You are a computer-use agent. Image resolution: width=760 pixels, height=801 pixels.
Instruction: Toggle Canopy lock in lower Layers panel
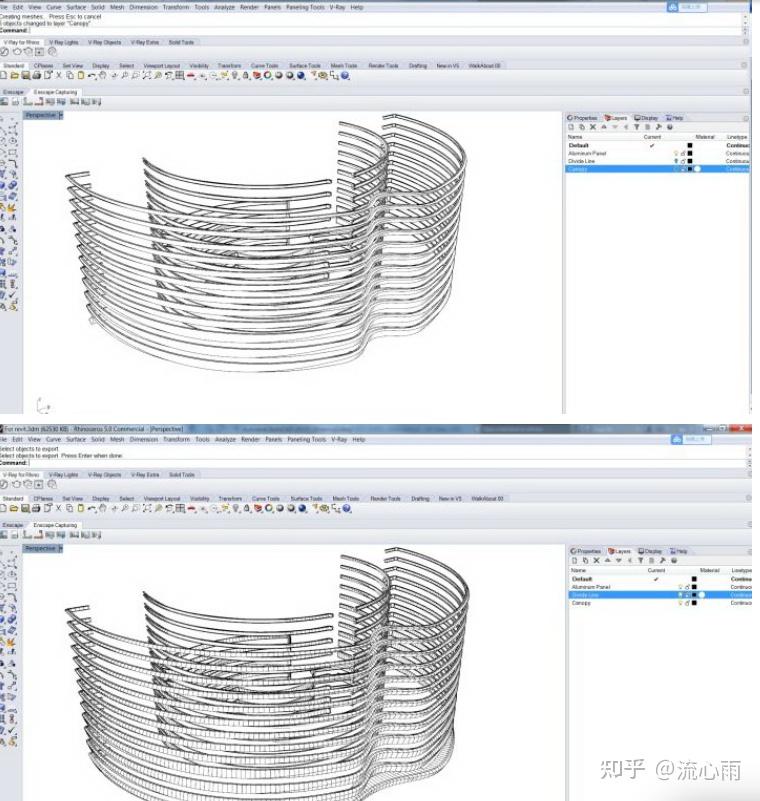click(x=687, y=603)
